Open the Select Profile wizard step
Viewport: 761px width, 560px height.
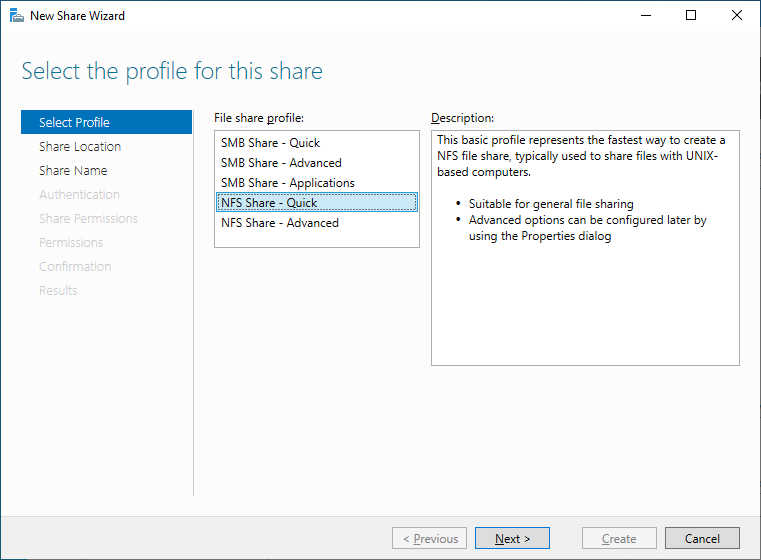pos(106,122)
